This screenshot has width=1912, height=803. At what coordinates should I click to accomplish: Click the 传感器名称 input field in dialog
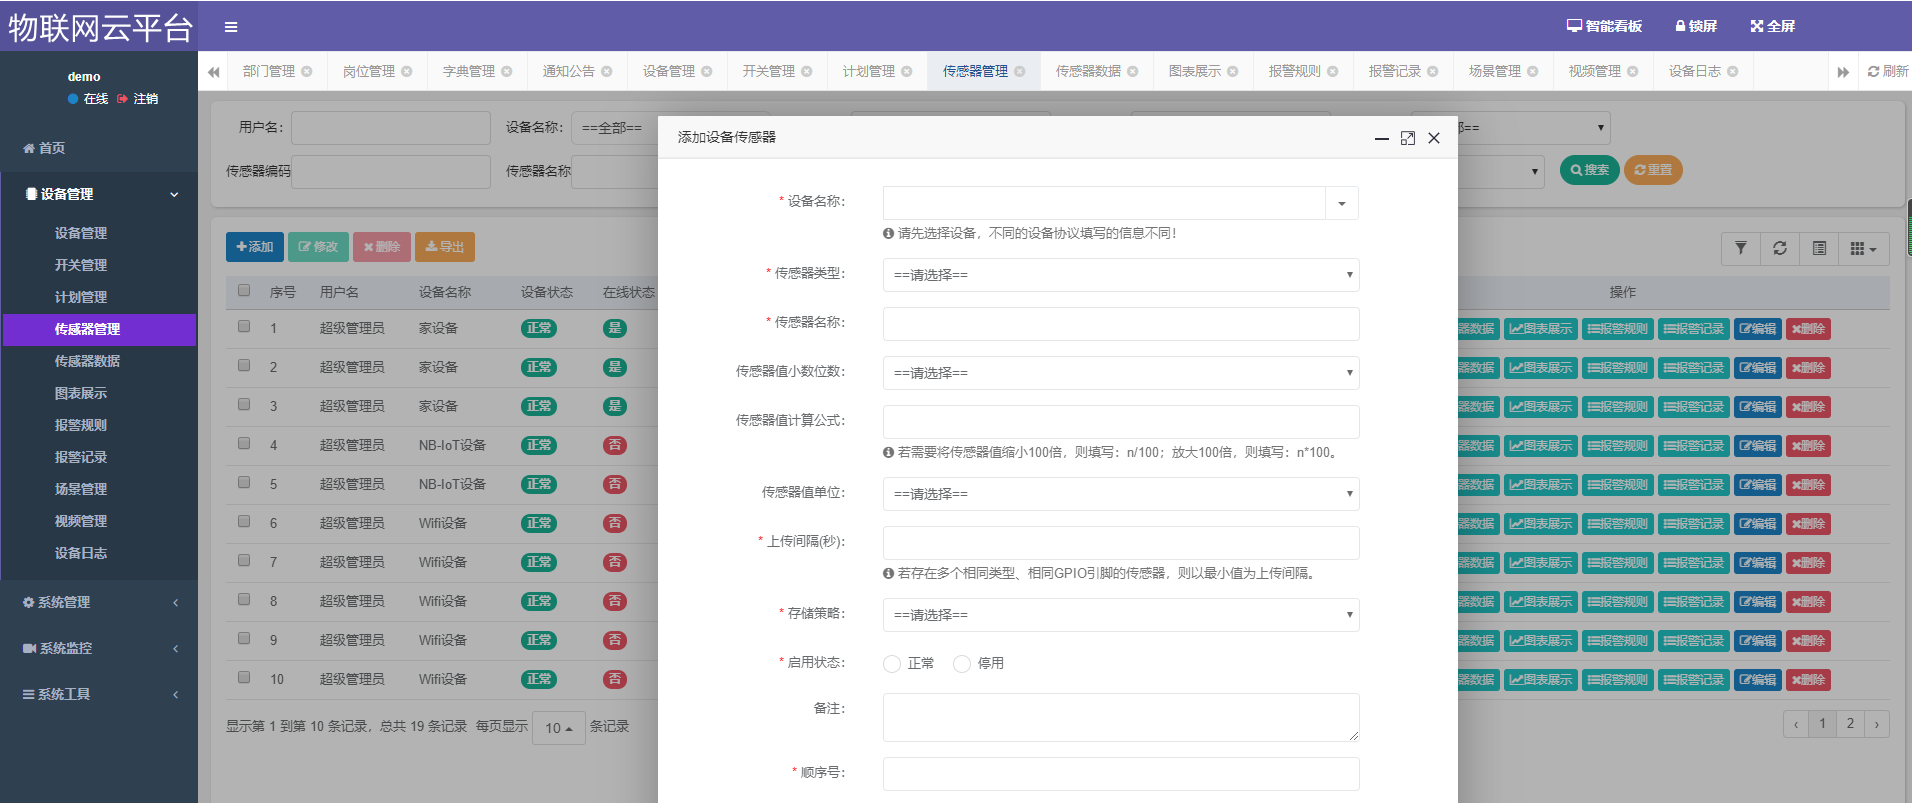pyautogui.click(x=1120, y=324)
